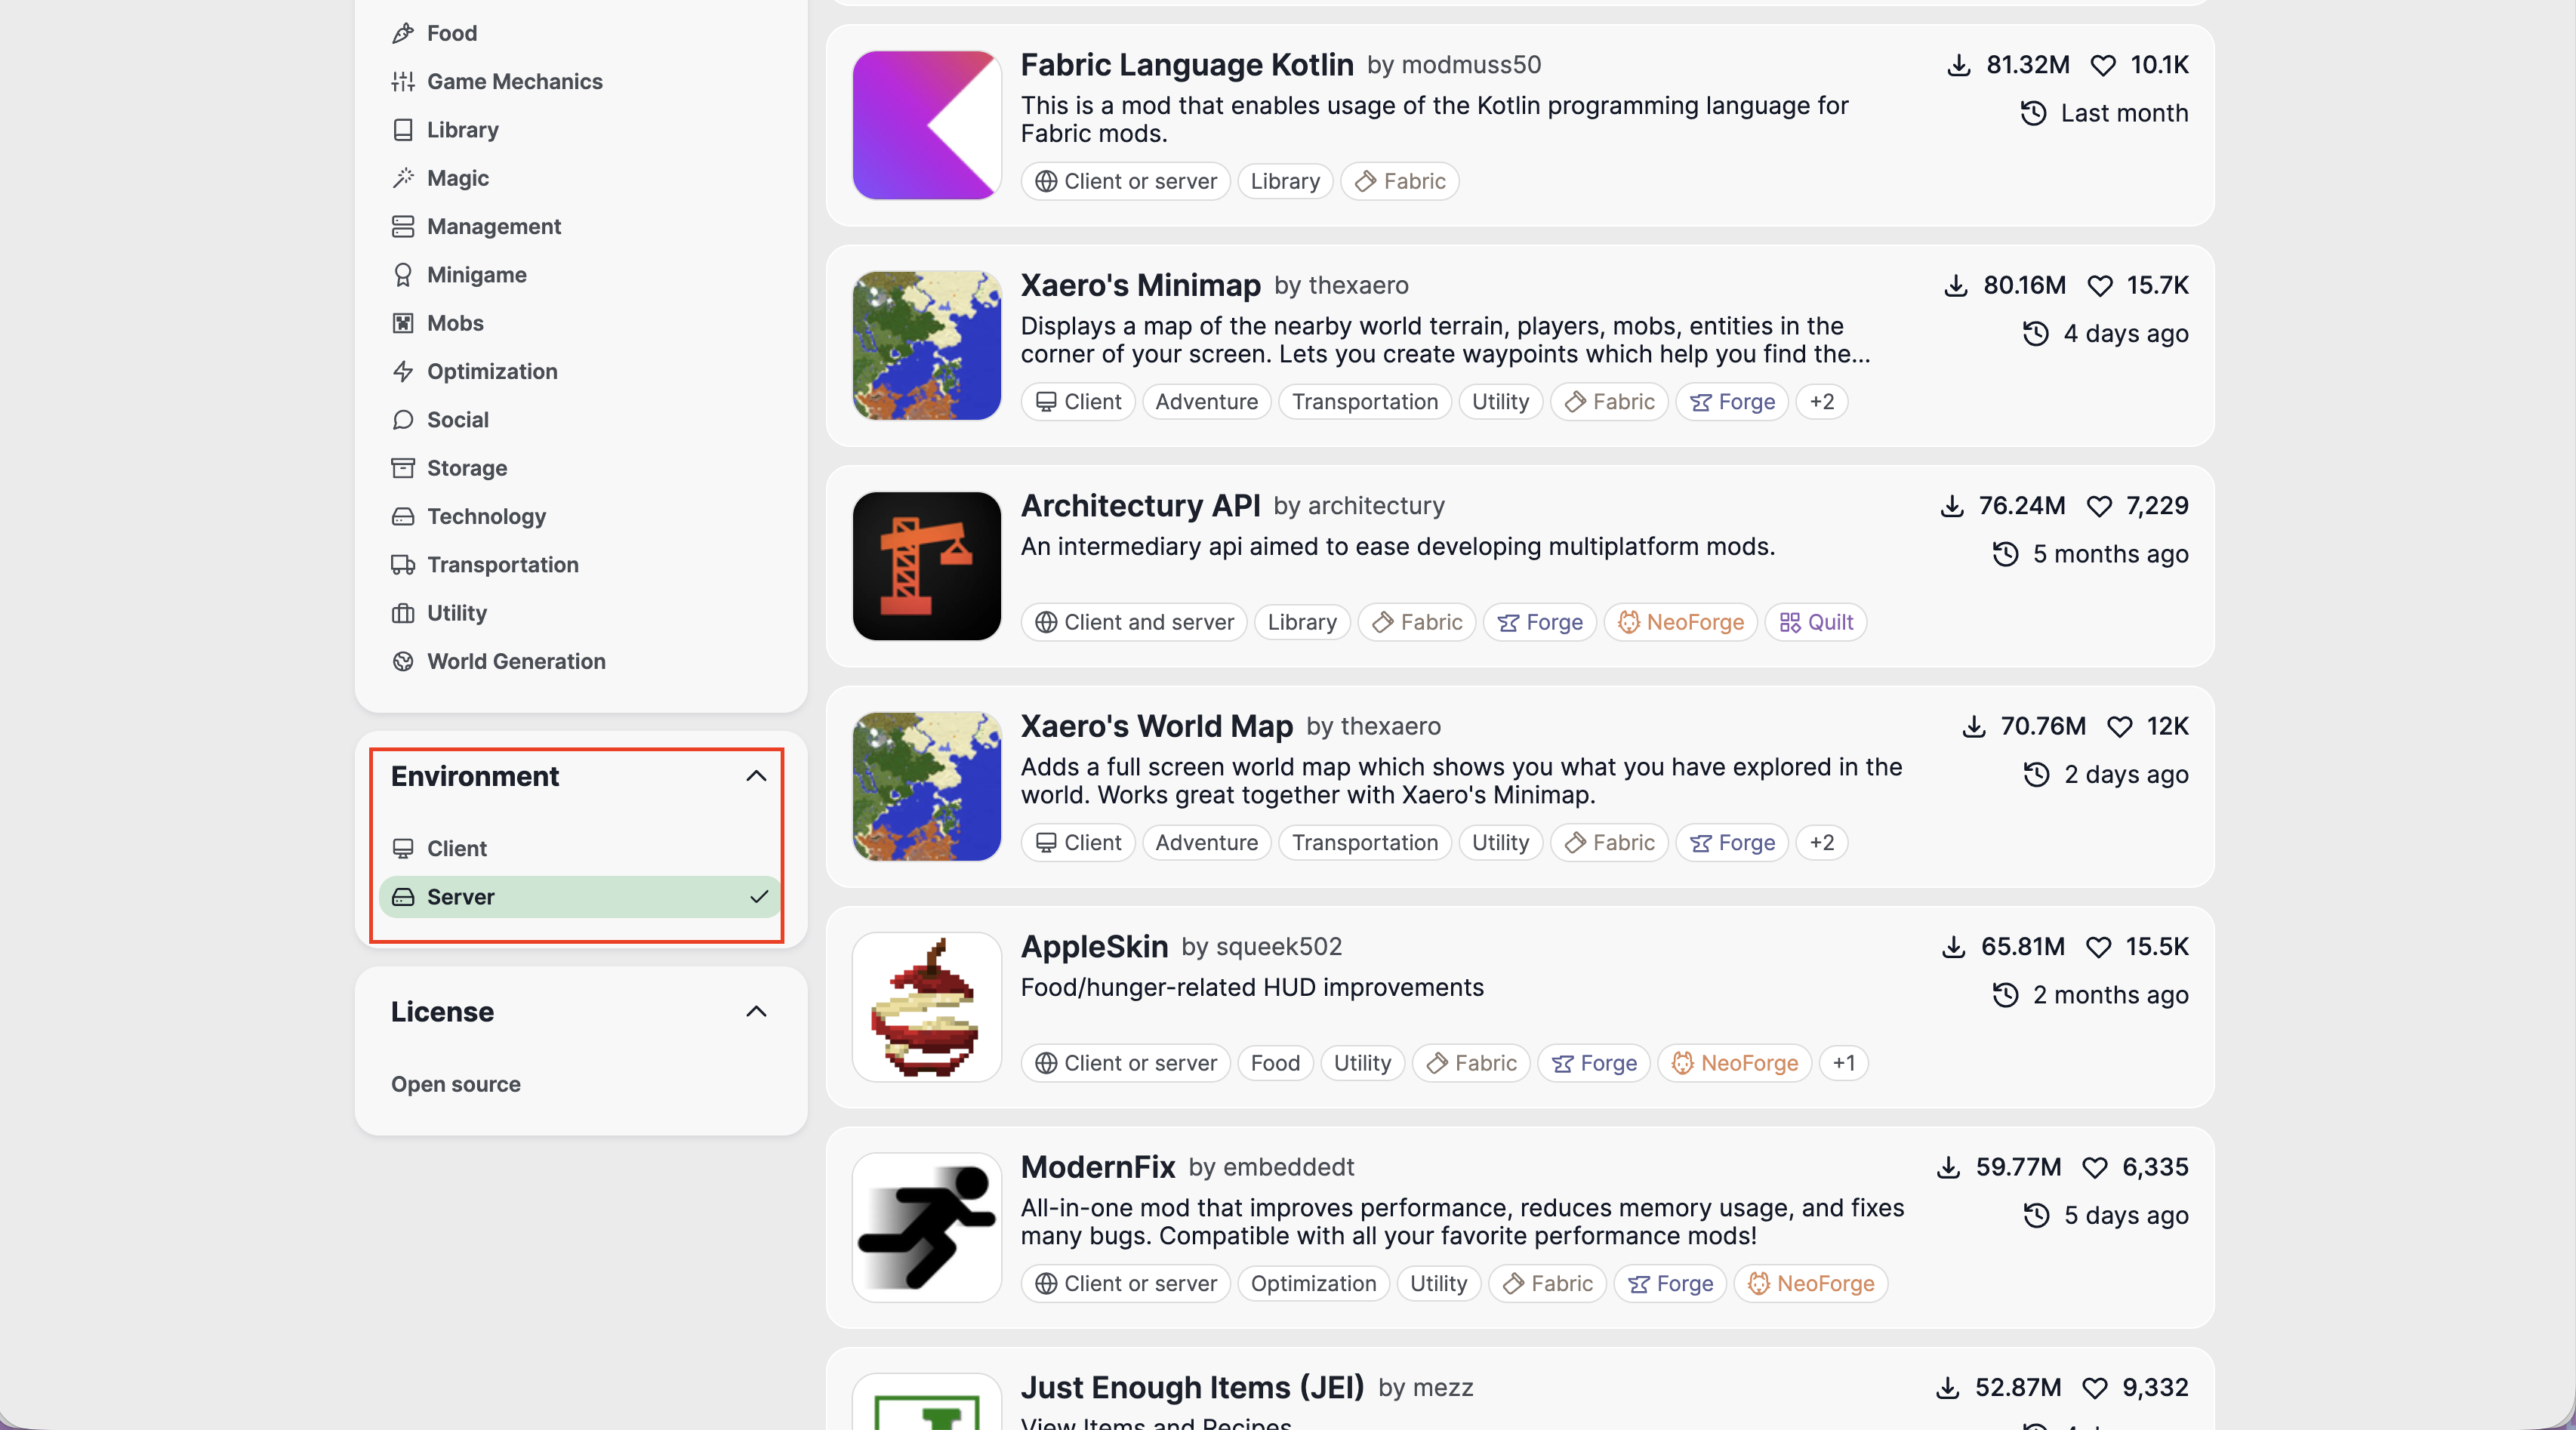Open the ModernFix running figure icon

click(x=927, y=1227)
